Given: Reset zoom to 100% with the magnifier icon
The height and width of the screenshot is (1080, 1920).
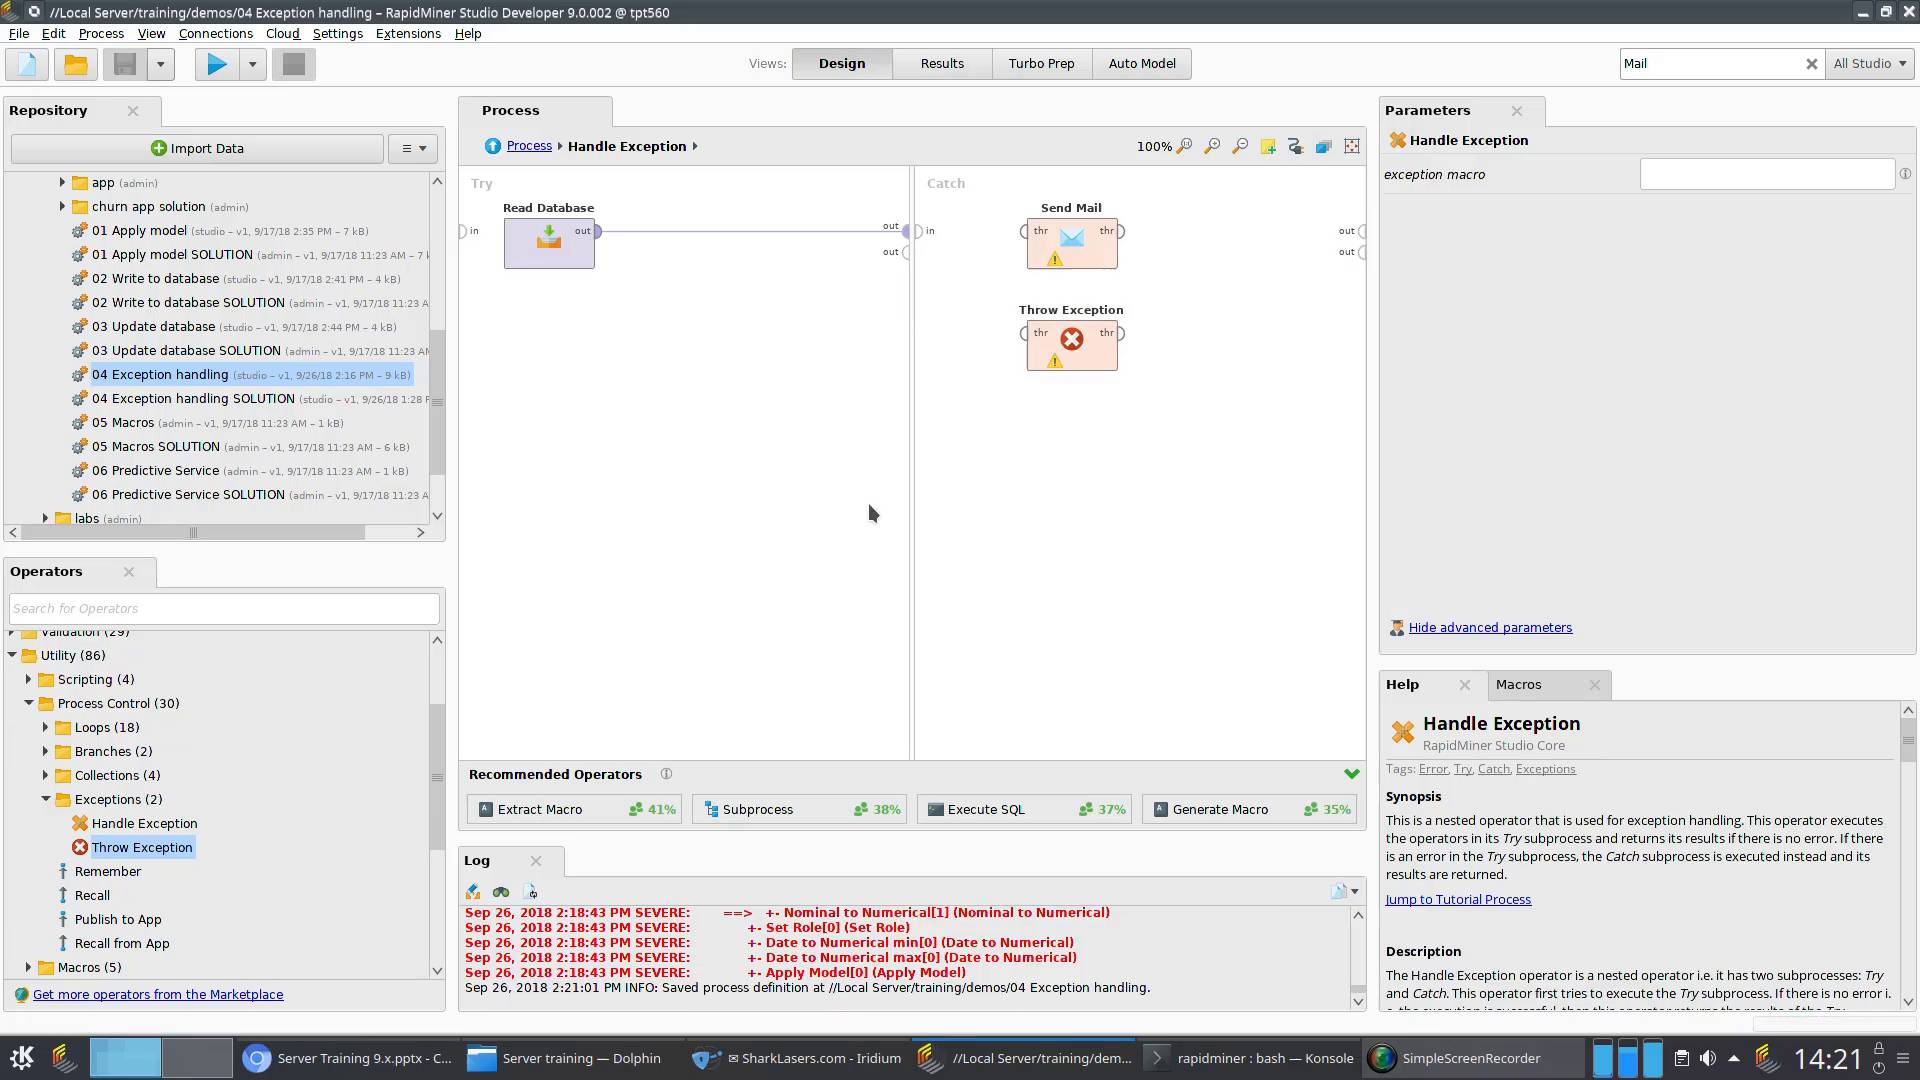Looking at the screenshot, I should [x=1184, y=146].
